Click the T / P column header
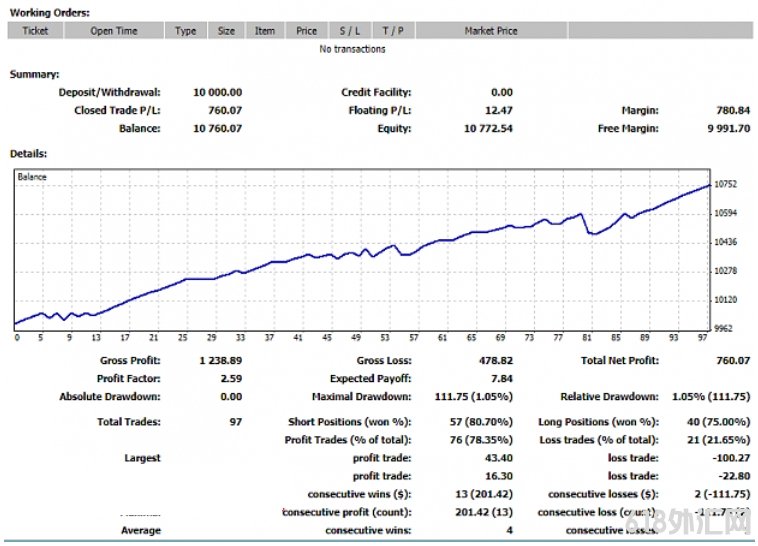 coord(393,31)
